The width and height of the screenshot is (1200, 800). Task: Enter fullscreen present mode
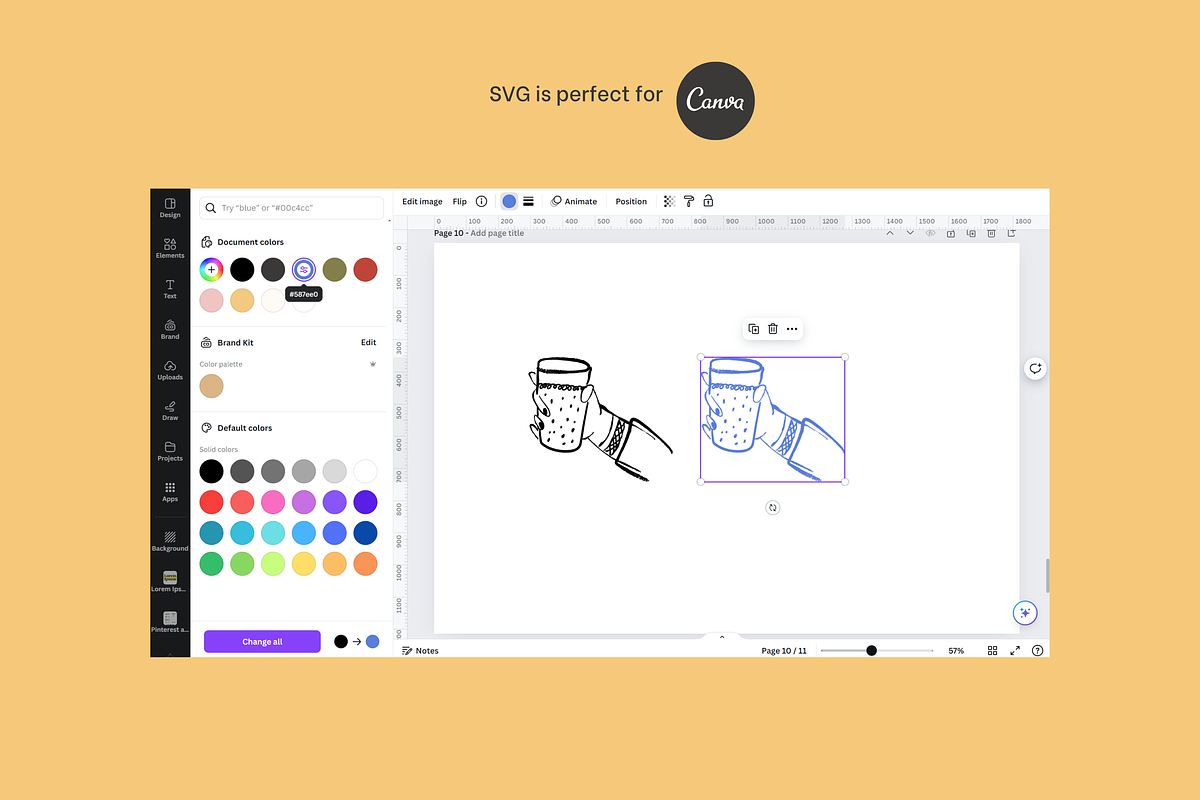[1015, 650]
